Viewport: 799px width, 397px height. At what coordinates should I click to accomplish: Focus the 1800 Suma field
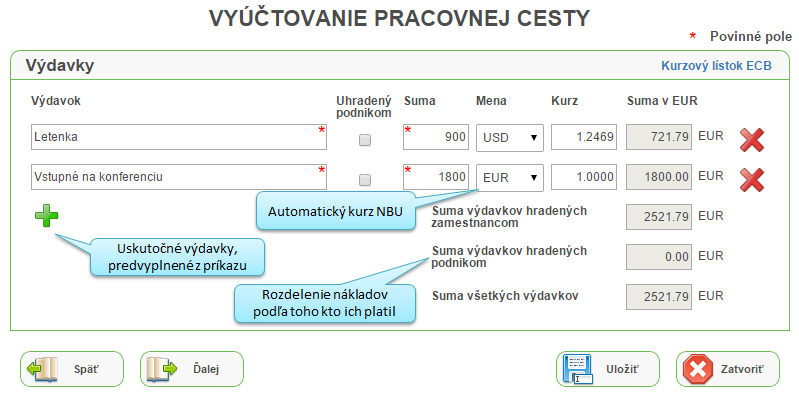pyautogui.click(x=436, y=177)
